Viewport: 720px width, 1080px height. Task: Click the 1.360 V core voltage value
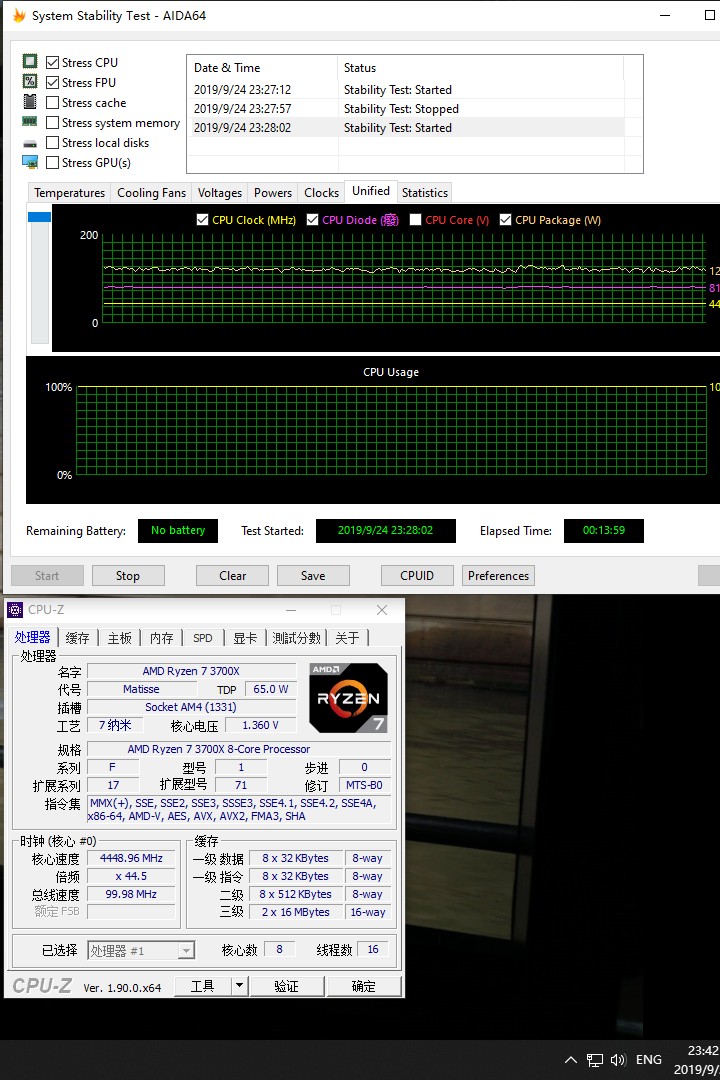click(x=260, y=725)
